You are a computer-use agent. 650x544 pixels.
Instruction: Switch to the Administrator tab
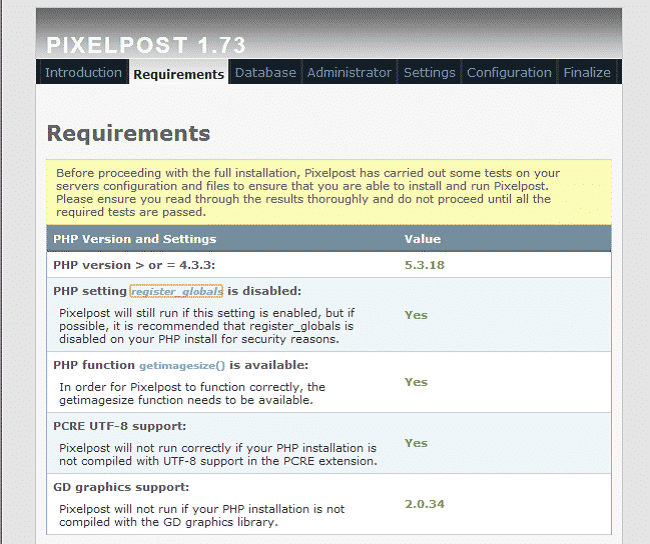(x=349, y=73)
